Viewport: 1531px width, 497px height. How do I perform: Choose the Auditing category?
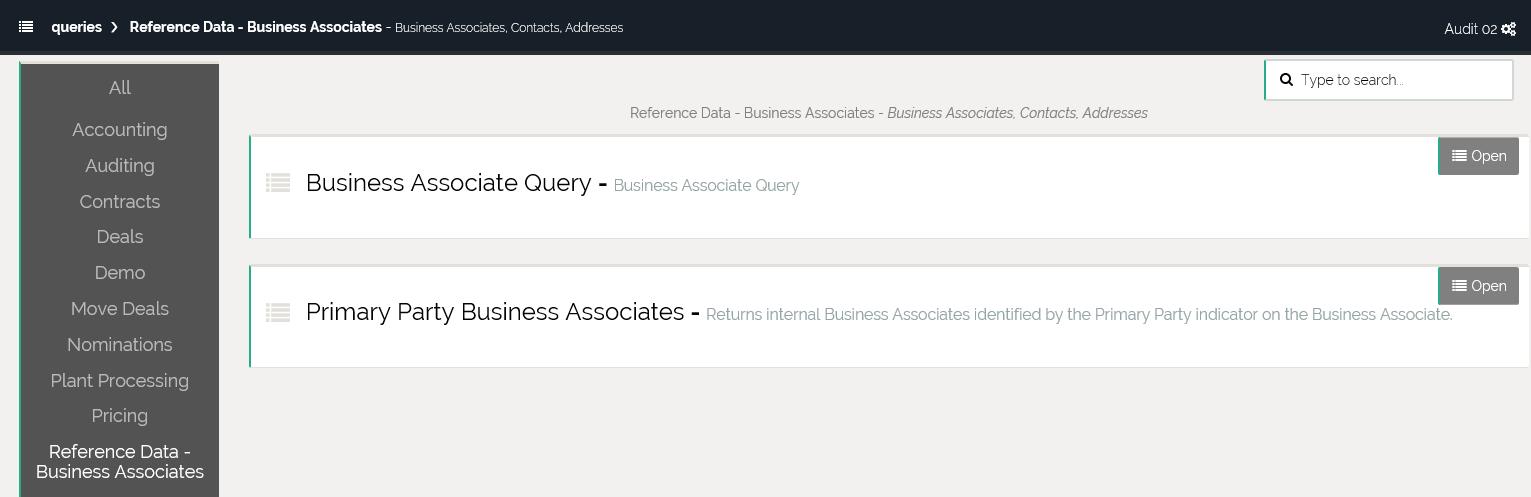[119, 166]
